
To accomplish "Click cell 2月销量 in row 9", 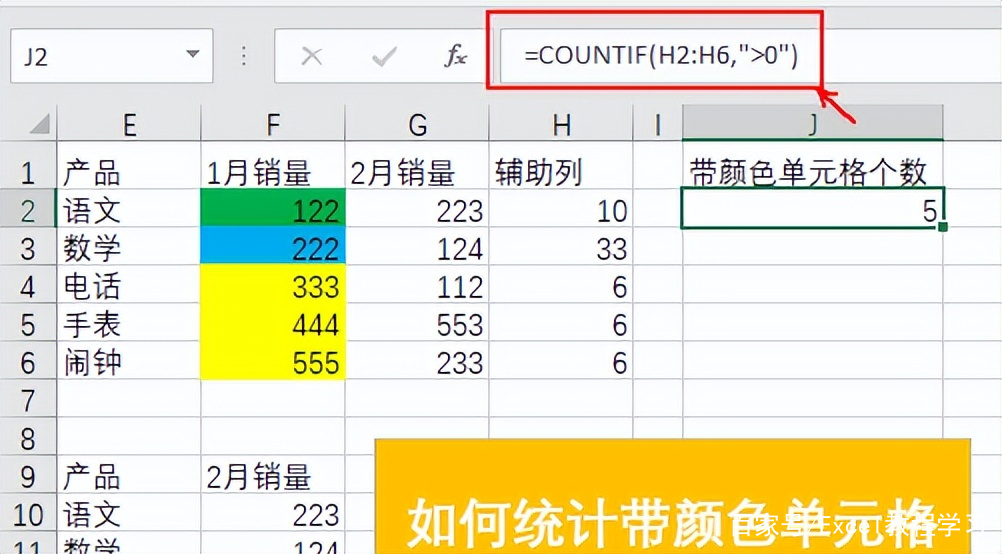I will (x=273, y=474).
